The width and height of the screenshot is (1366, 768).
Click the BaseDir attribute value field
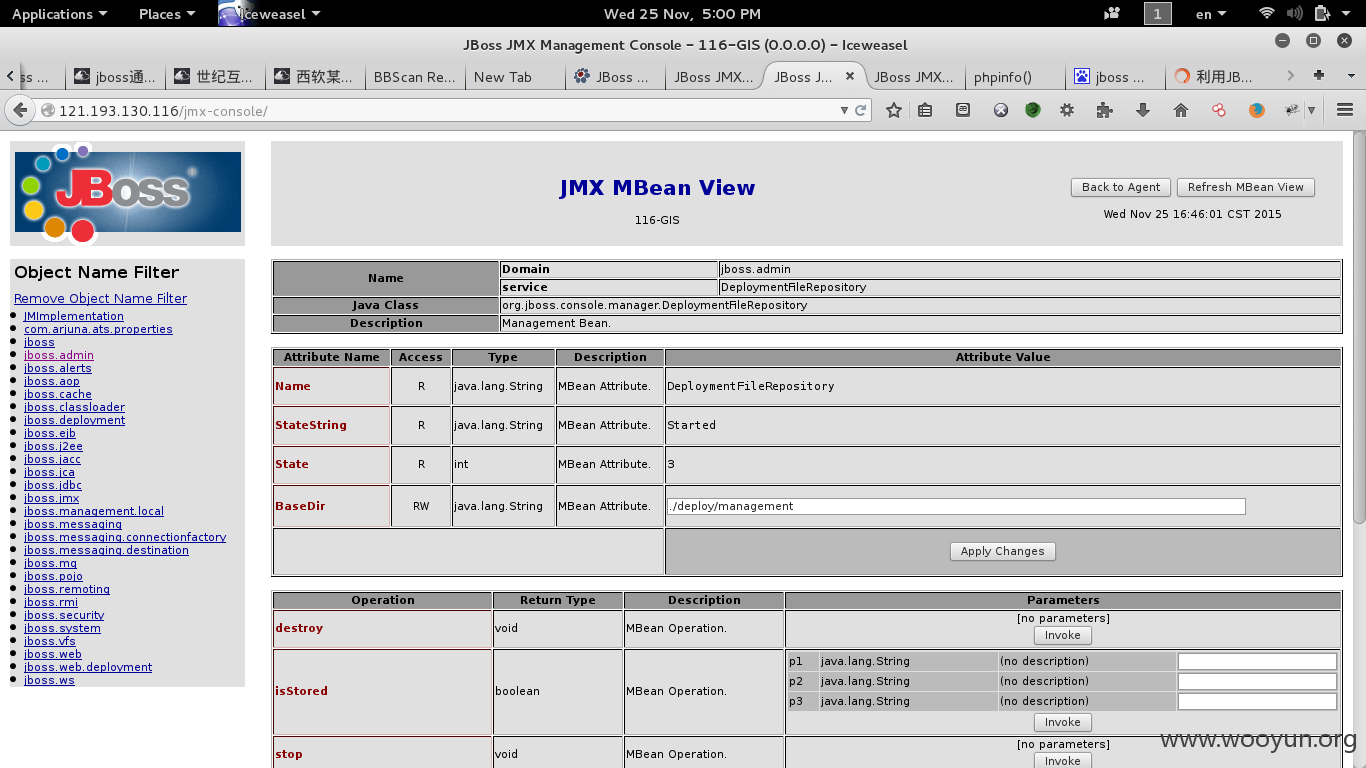(x=956, y=506)
